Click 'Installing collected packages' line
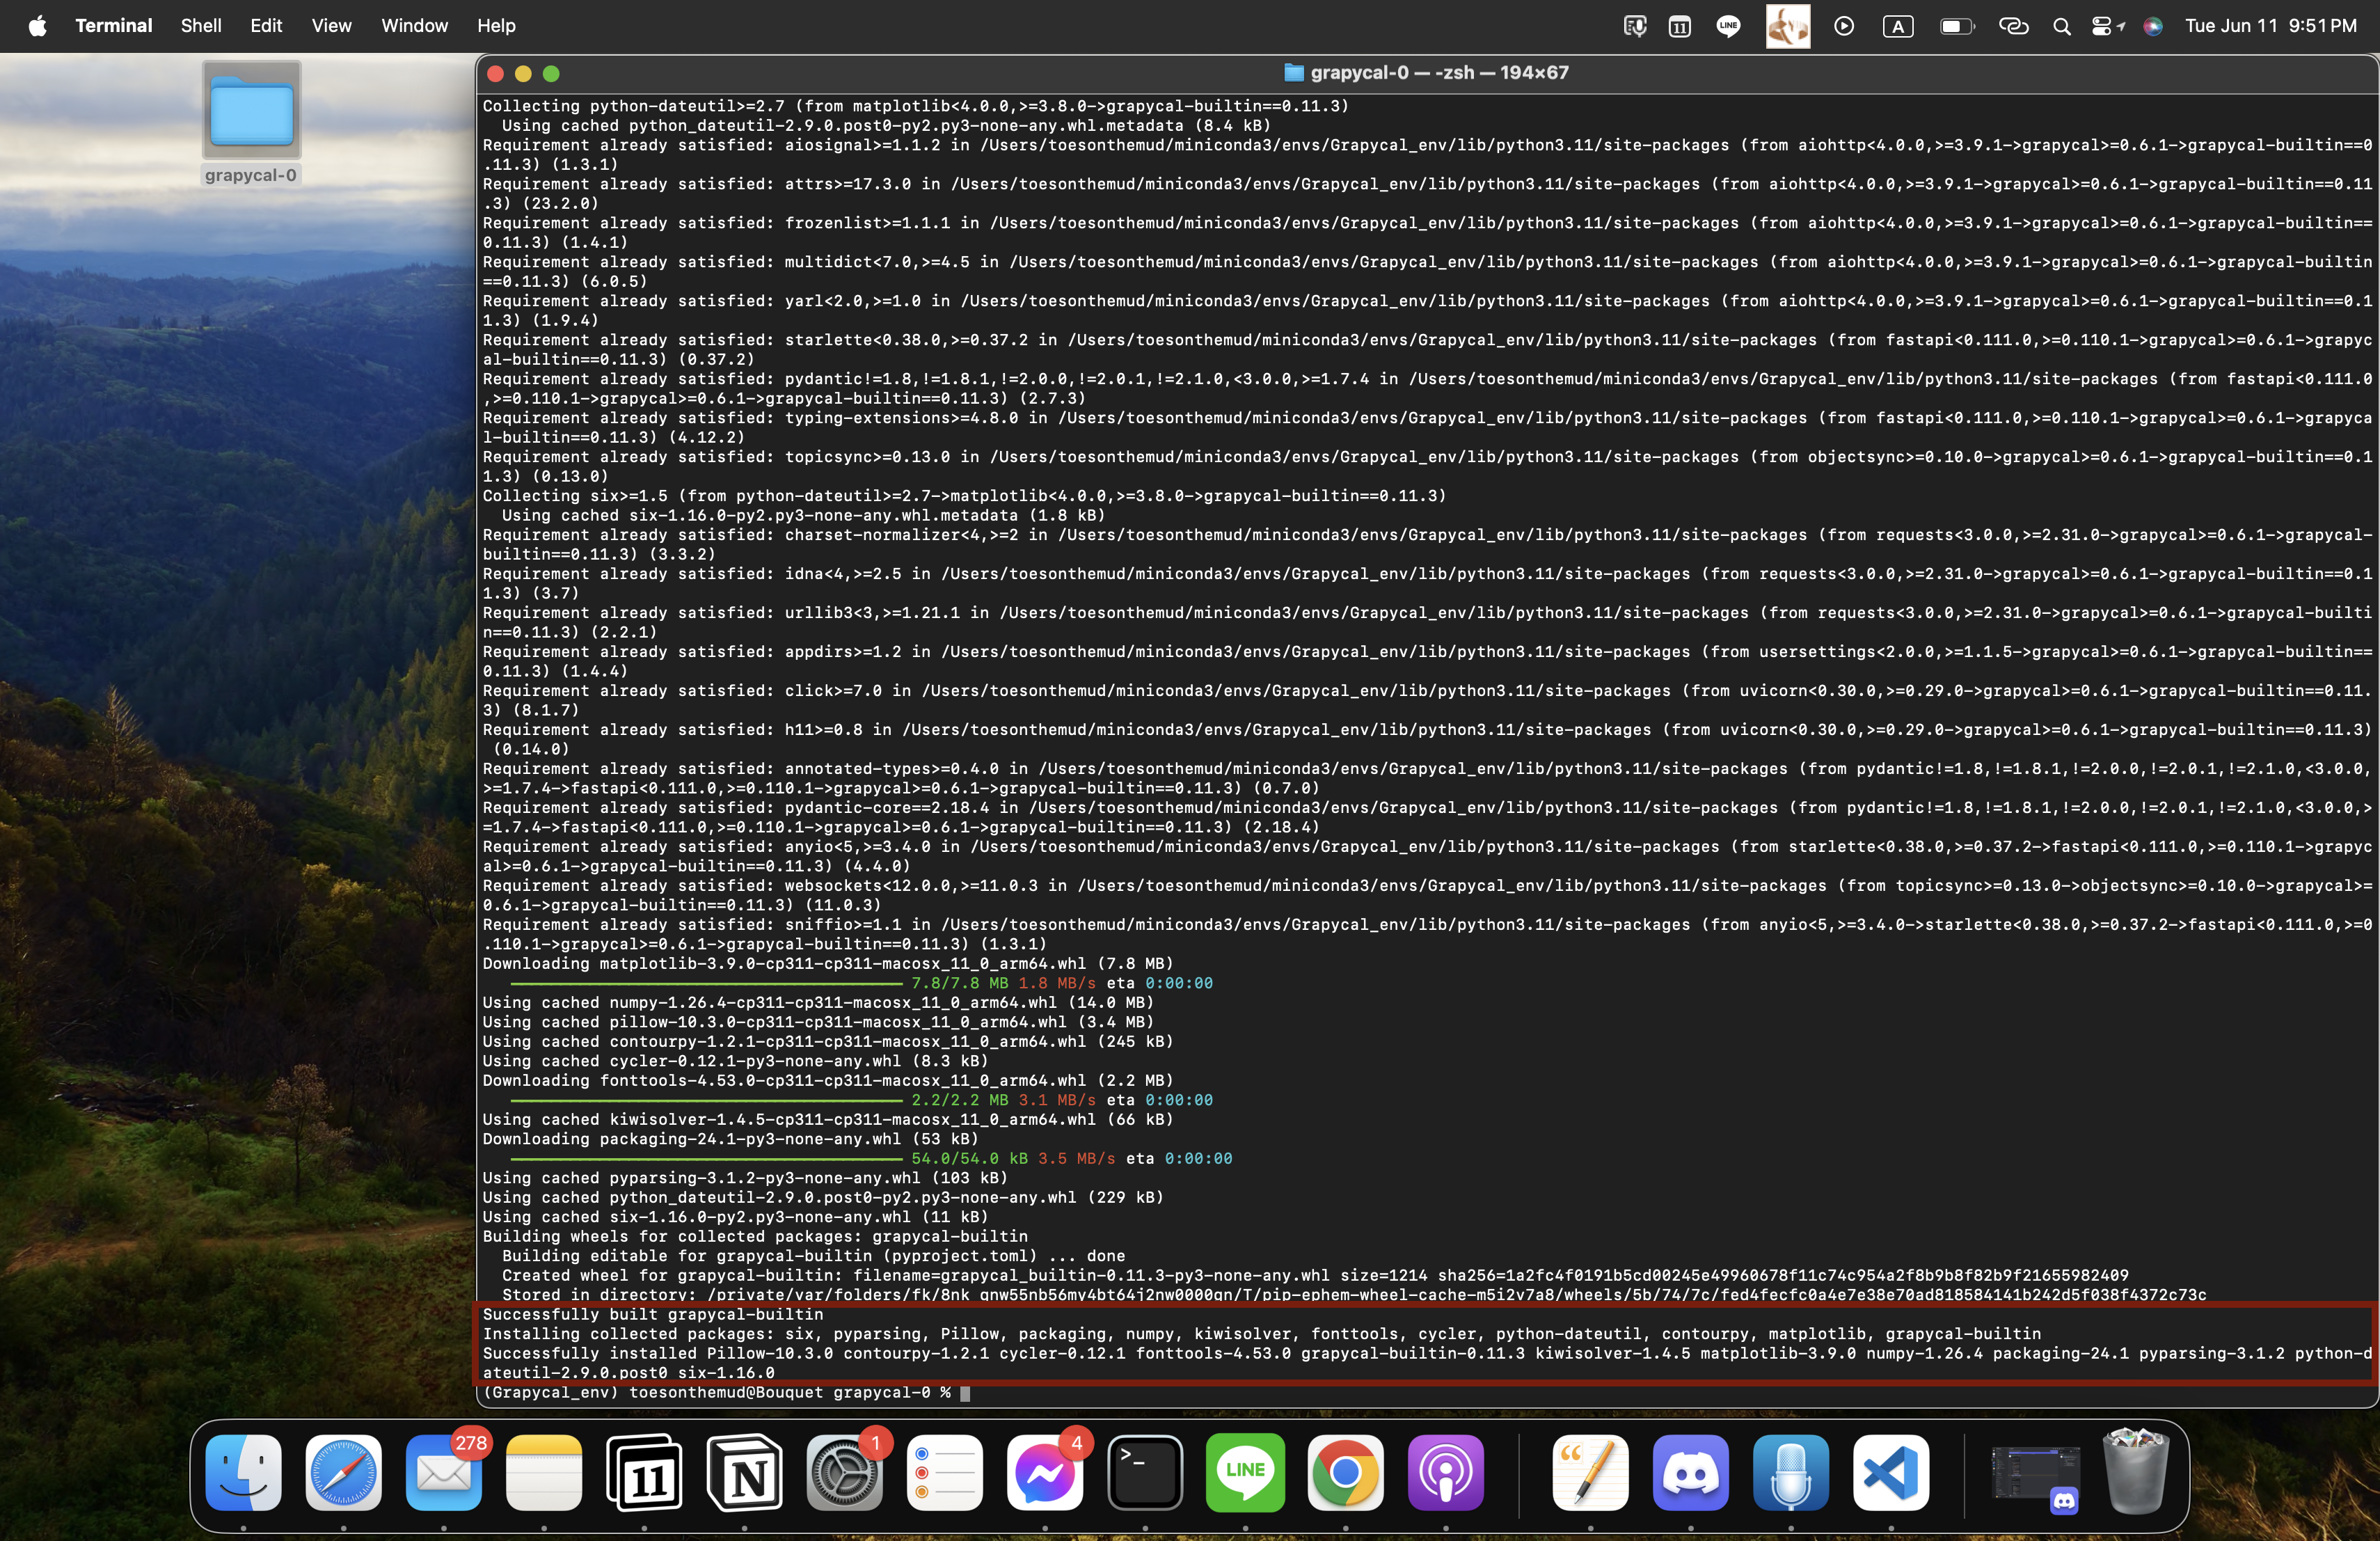This screenshot has height=1541, width=2380. (x=1262, y=1334)
